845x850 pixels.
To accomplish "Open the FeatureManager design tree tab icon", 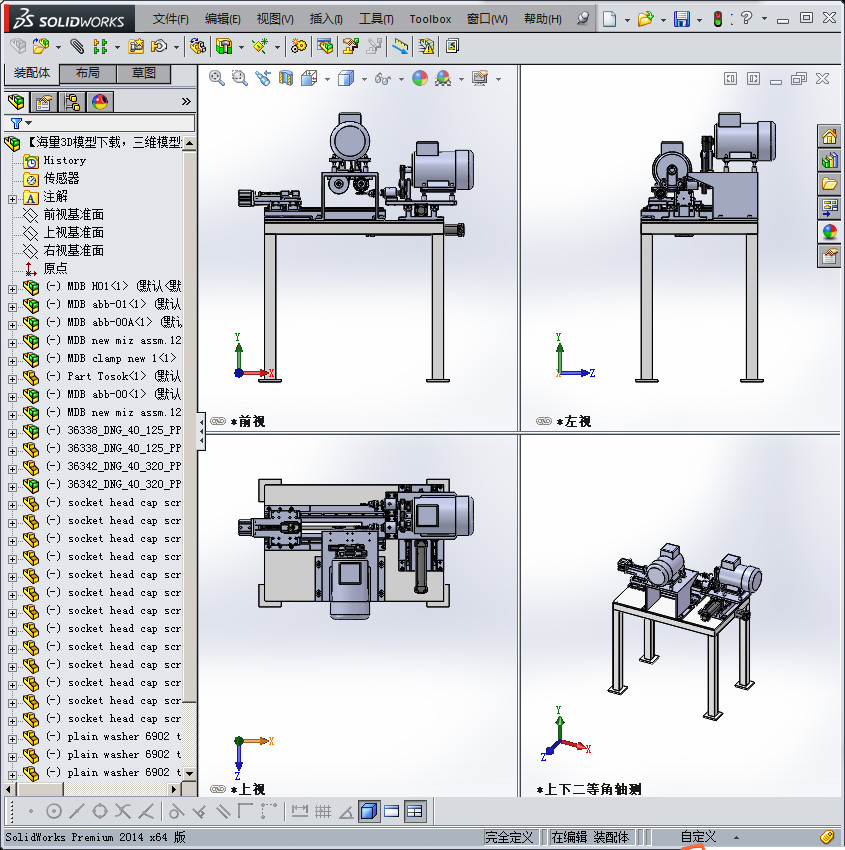I will [x=16, y=101].
